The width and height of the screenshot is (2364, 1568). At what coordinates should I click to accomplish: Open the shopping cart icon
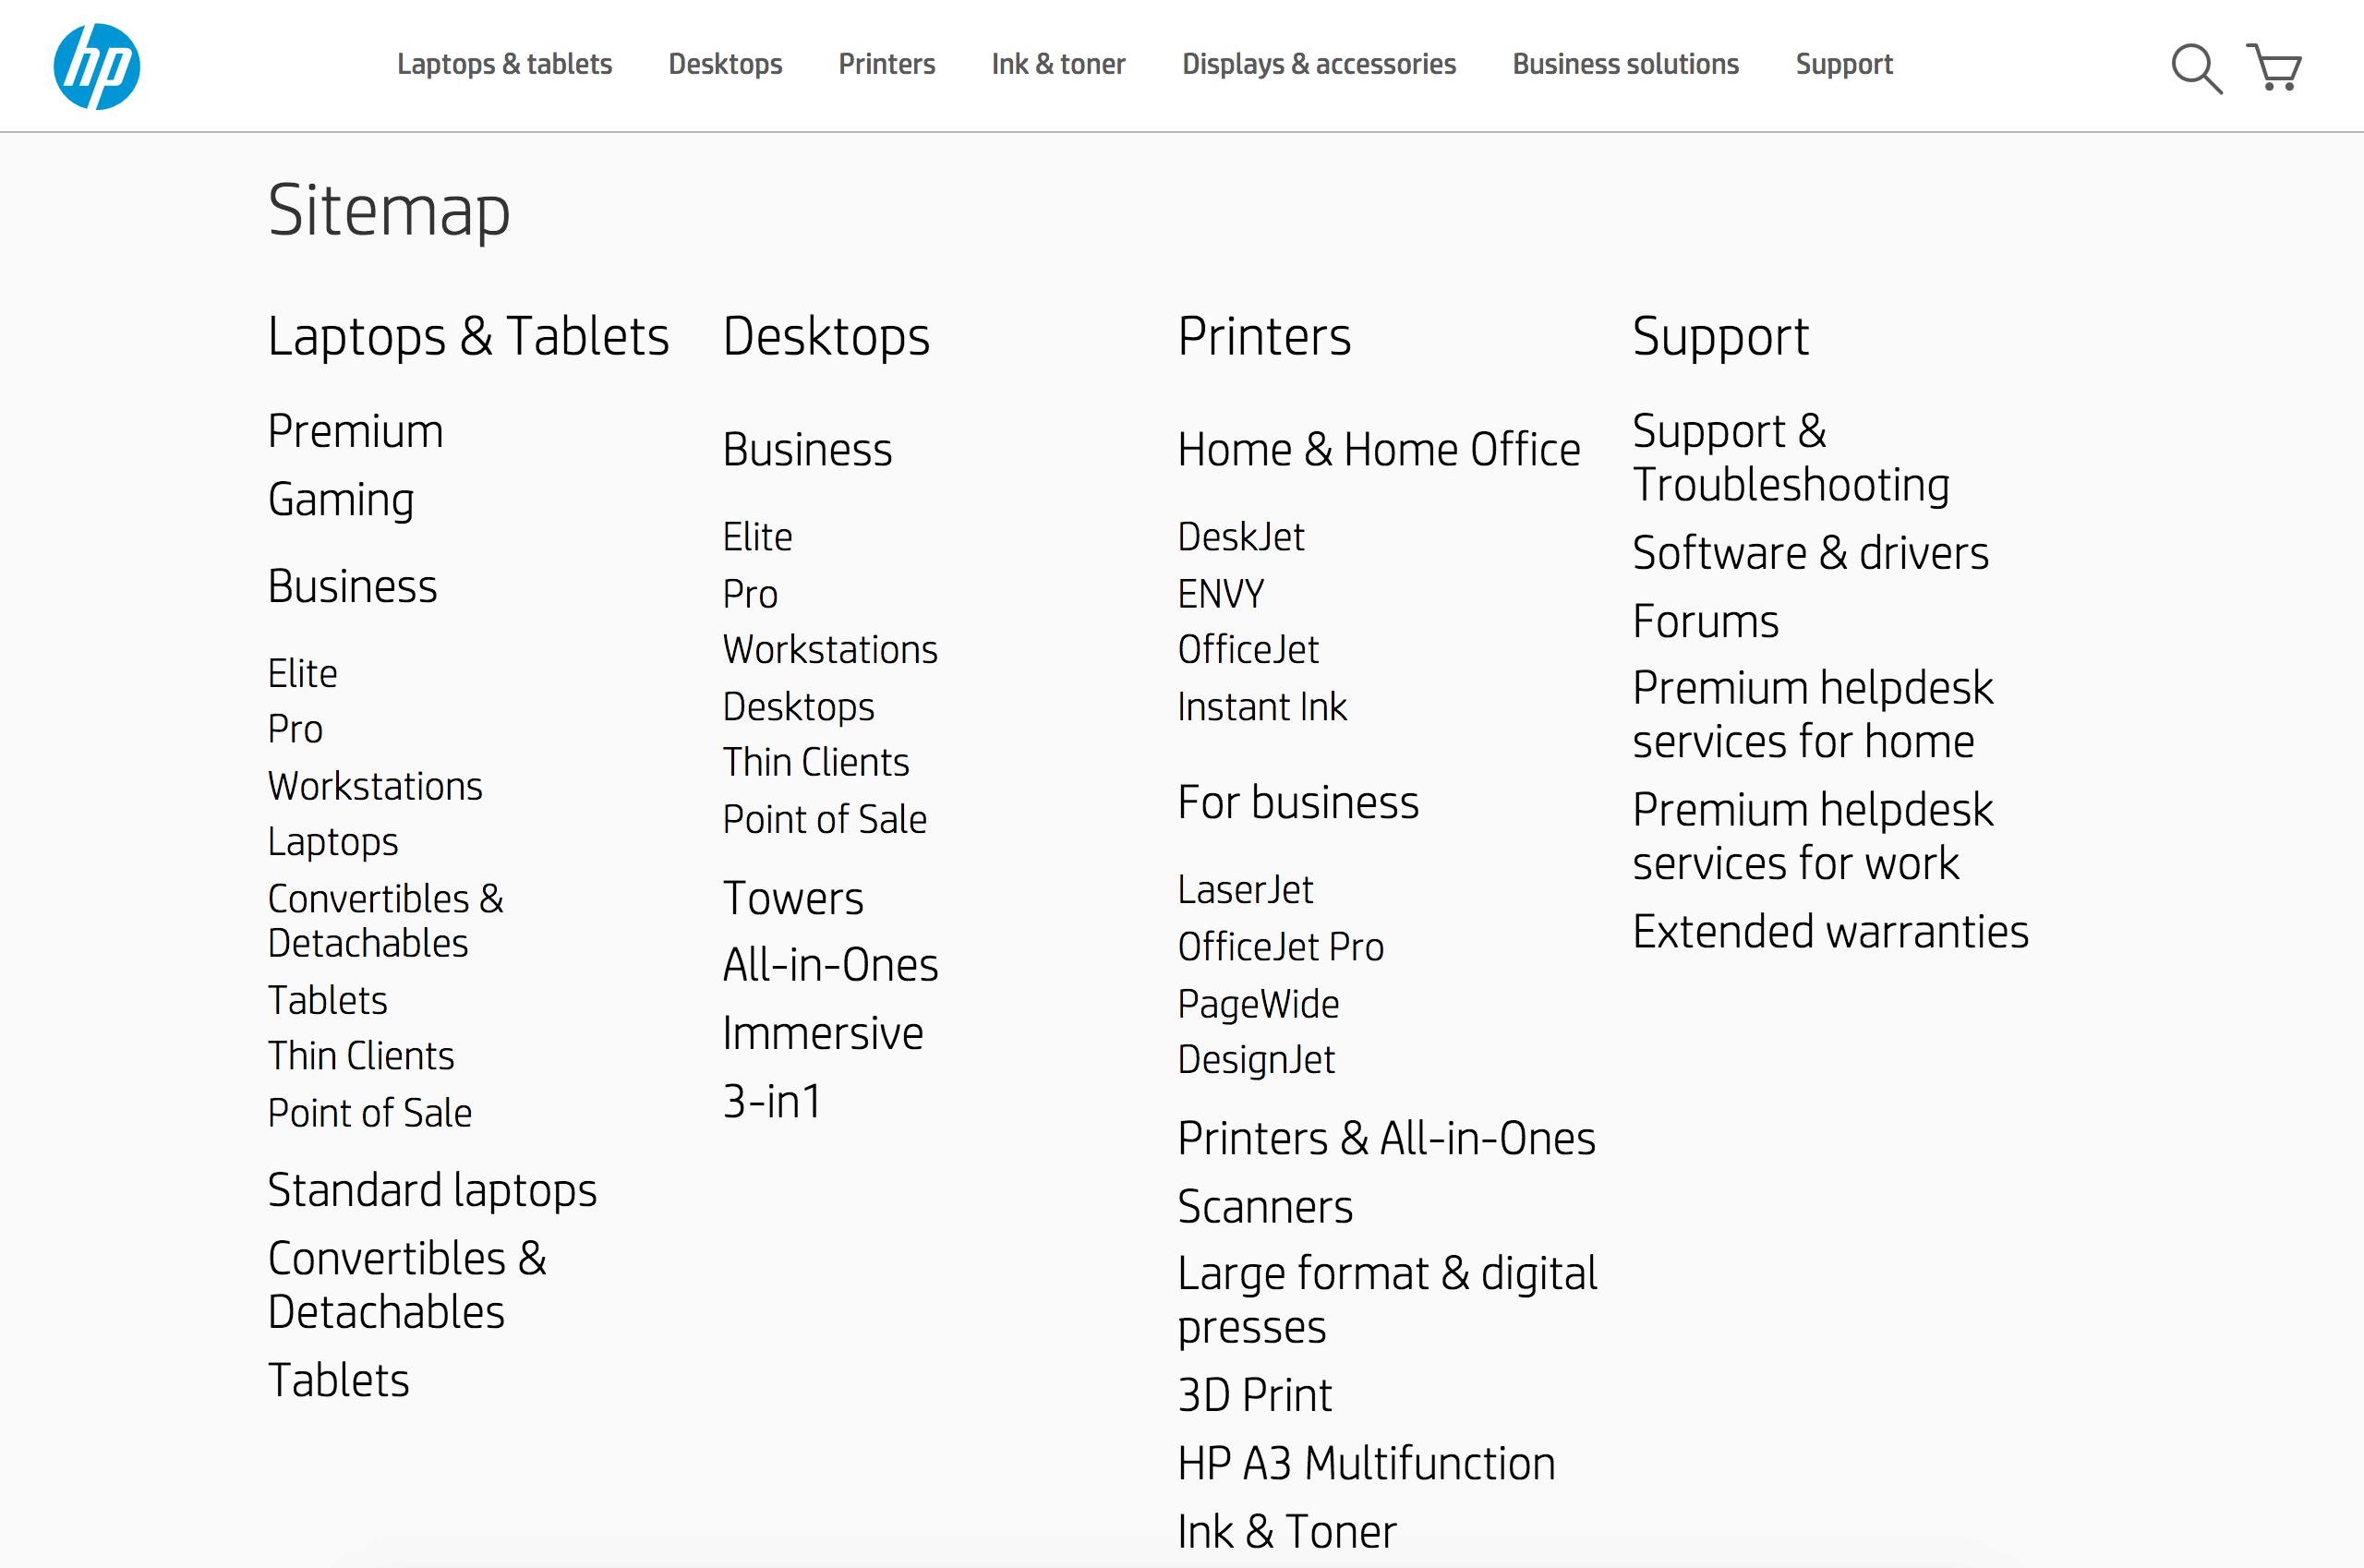click(2274, 67)
